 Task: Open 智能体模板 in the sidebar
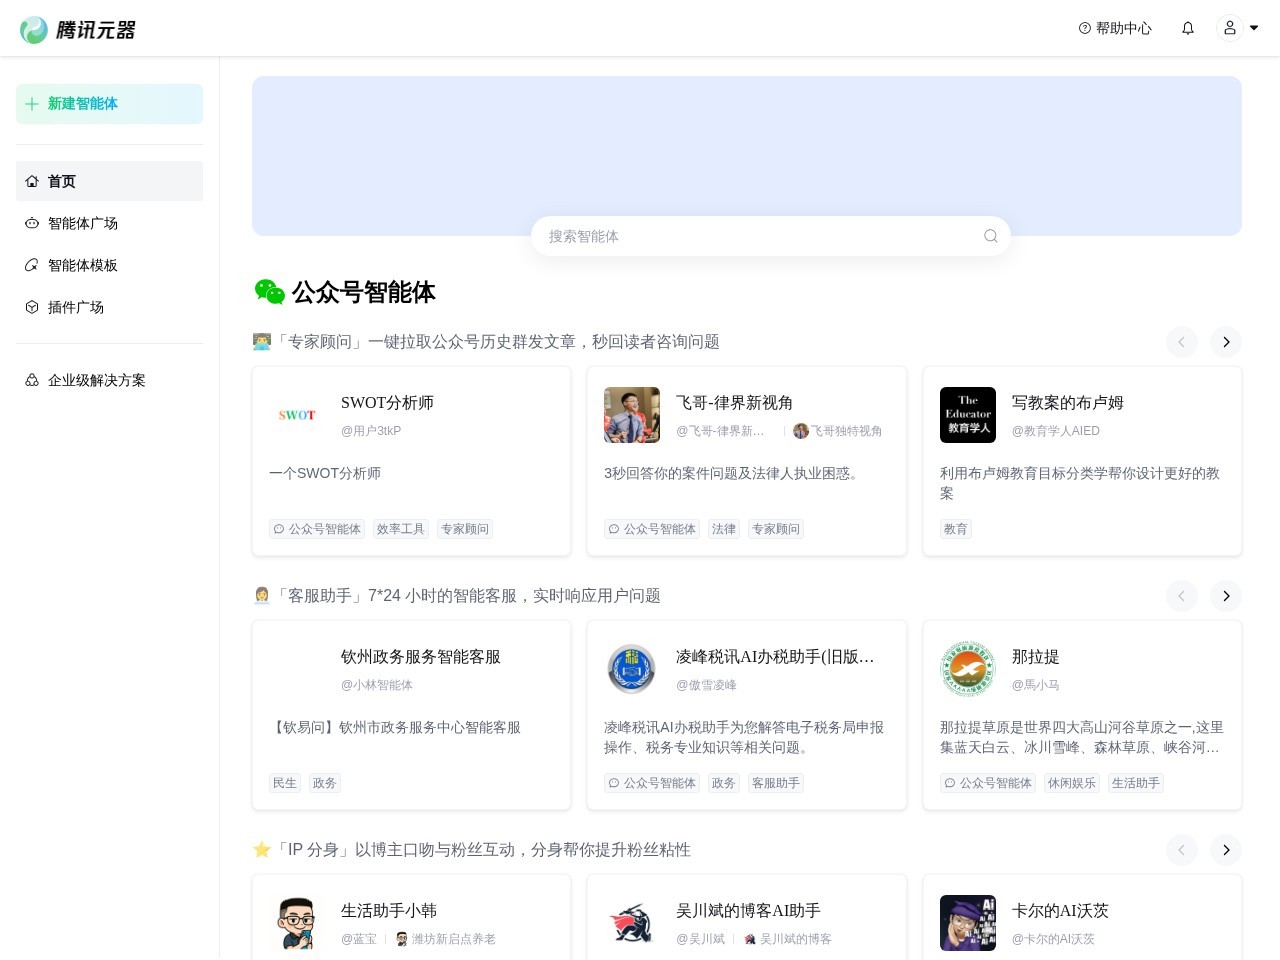[x=109, y=265]
